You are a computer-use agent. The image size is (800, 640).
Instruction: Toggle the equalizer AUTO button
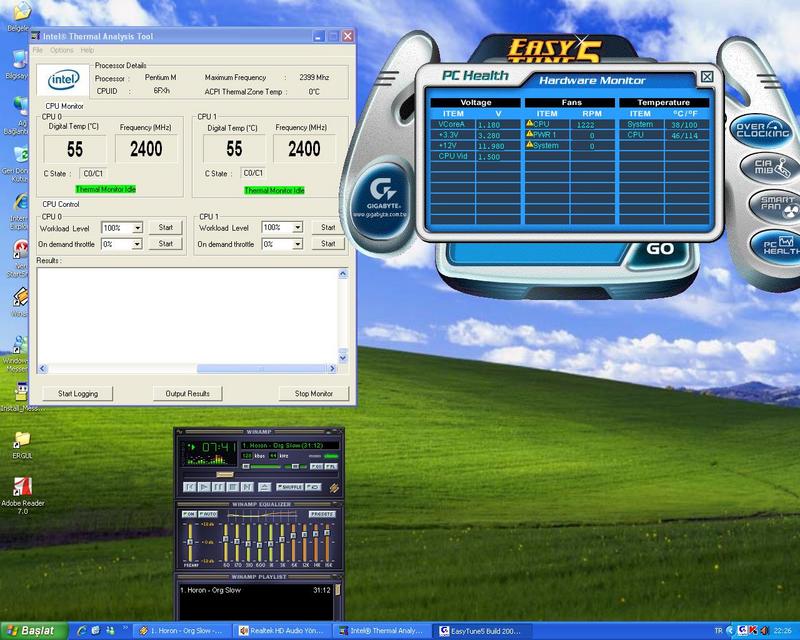[208, 514]
